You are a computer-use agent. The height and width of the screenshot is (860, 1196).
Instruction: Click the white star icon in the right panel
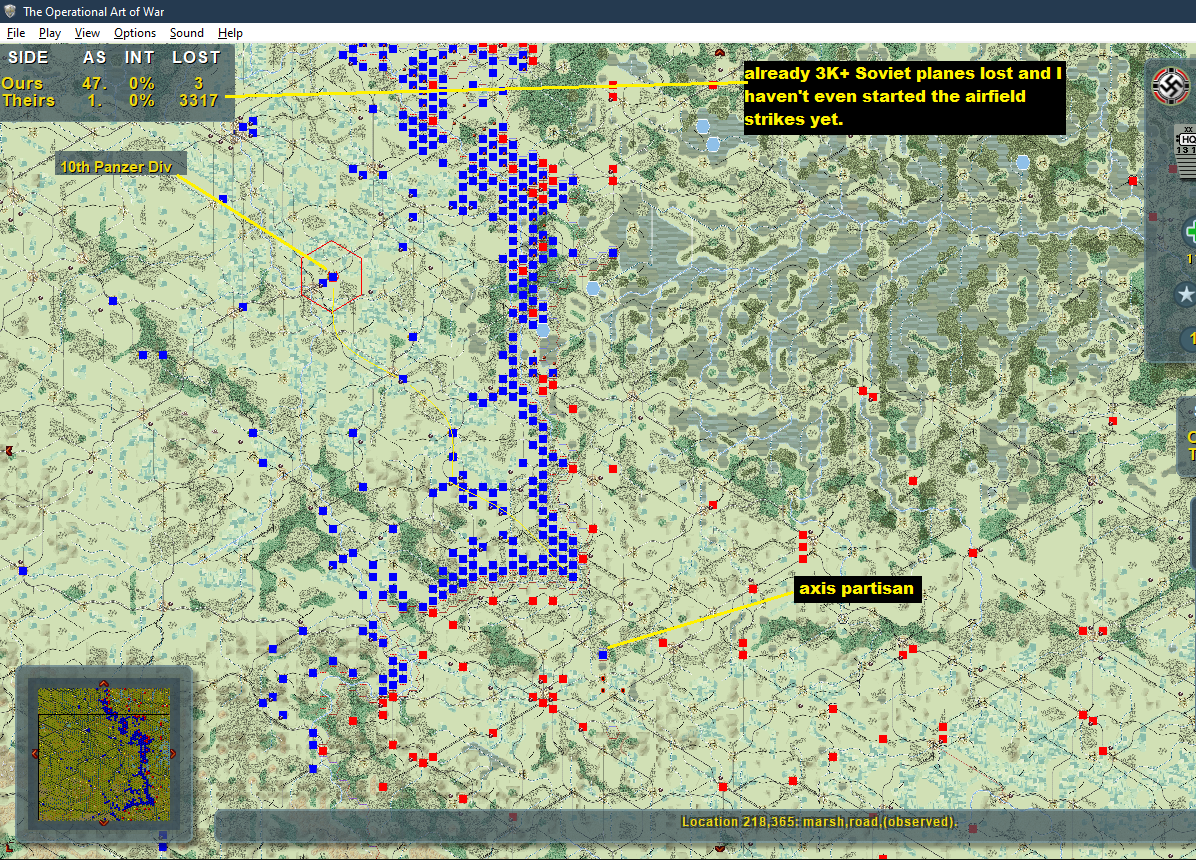(x=1185, y=295)
